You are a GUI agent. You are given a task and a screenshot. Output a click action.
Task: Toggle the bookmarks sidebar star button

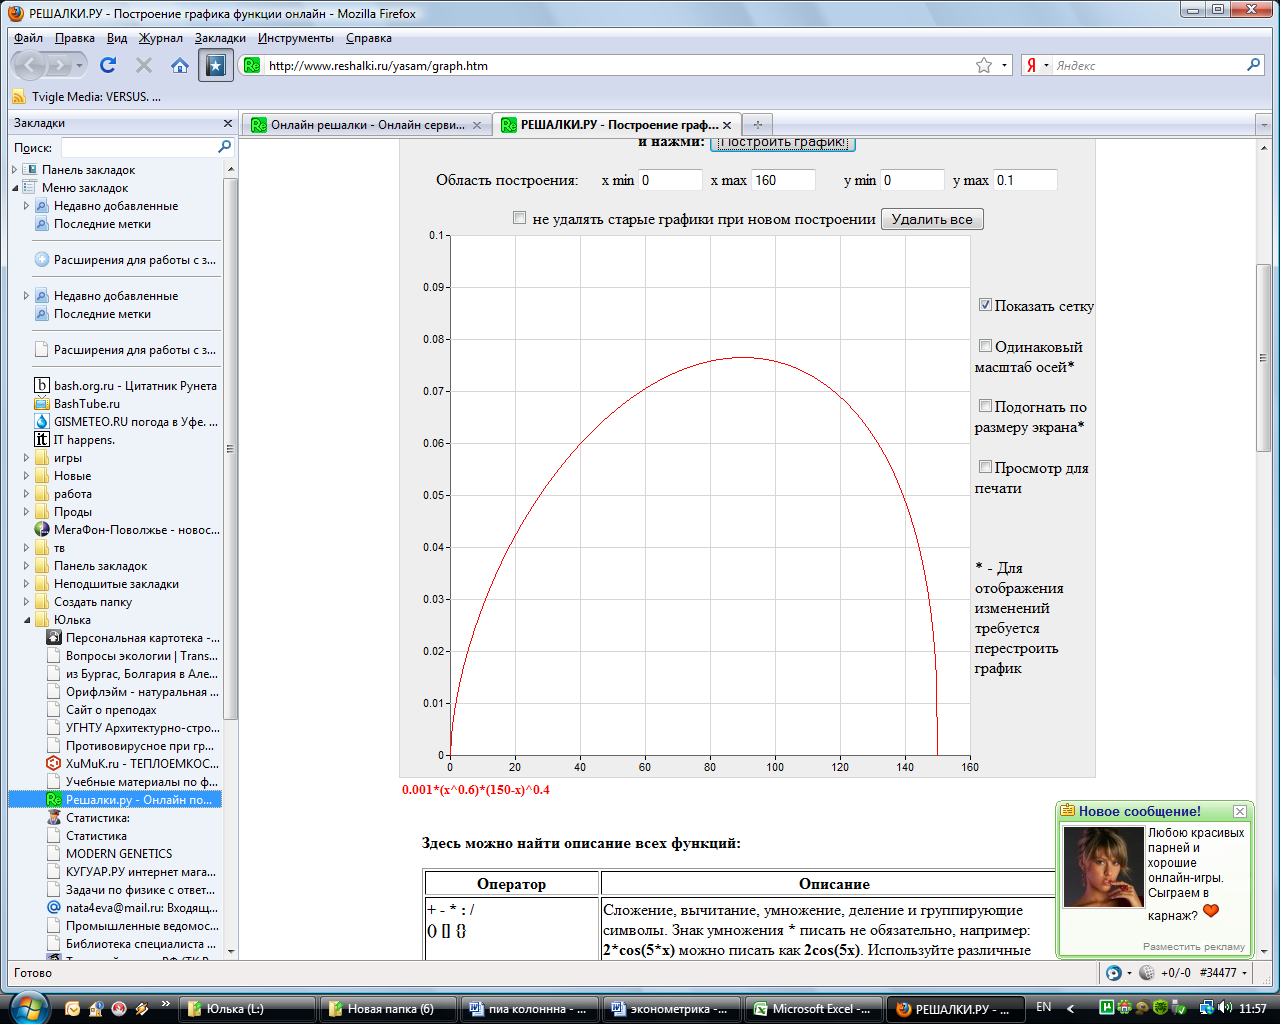(x=216, y=66)
